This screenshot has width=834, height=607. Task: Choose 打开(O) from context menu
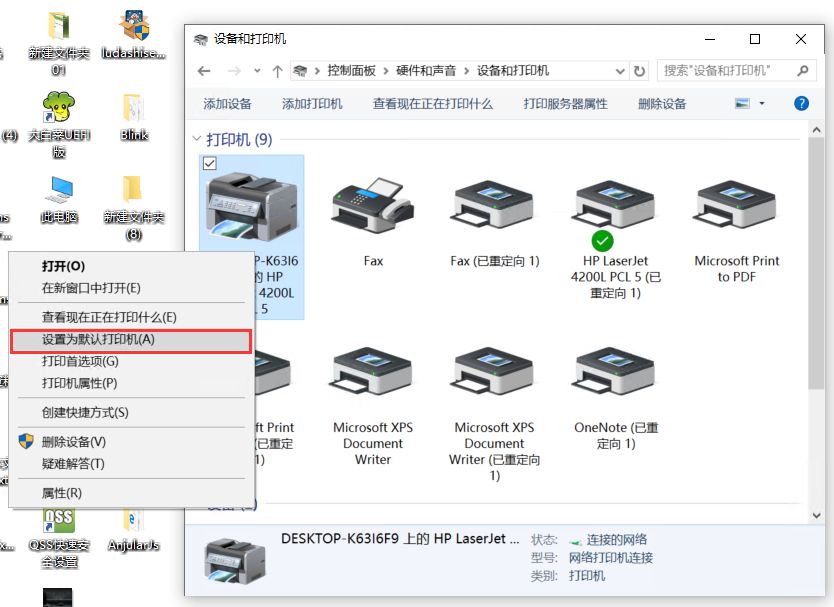(x=131, y=266)
